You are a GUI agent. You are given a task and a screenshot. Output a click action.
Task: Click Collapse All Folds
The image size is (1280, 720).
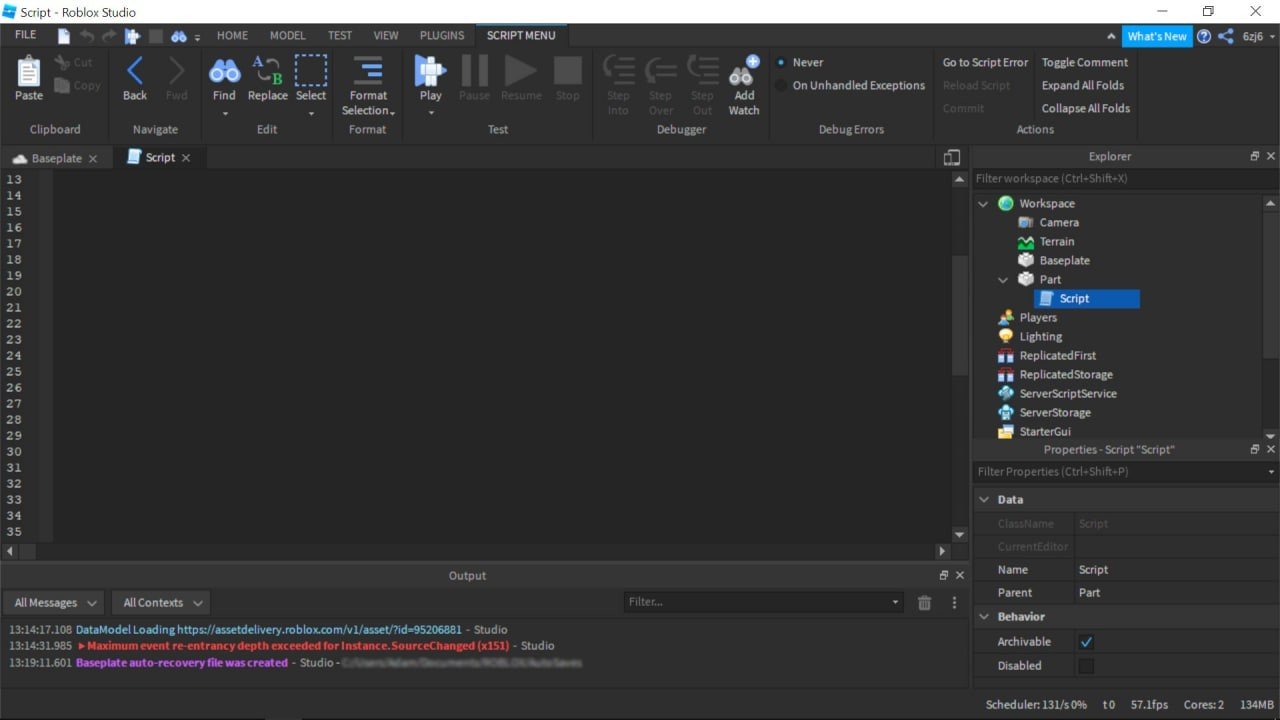click(x=1086, y=108)
